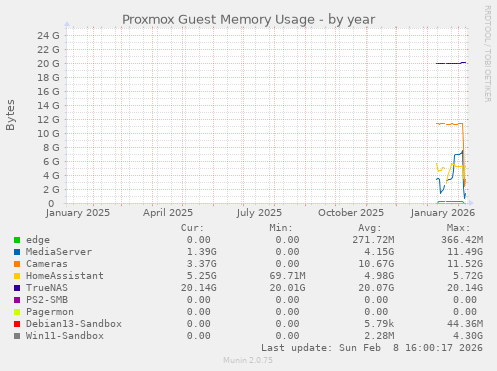
Task: Click the 'MediaServer' legend label
Action: [59, 252]
